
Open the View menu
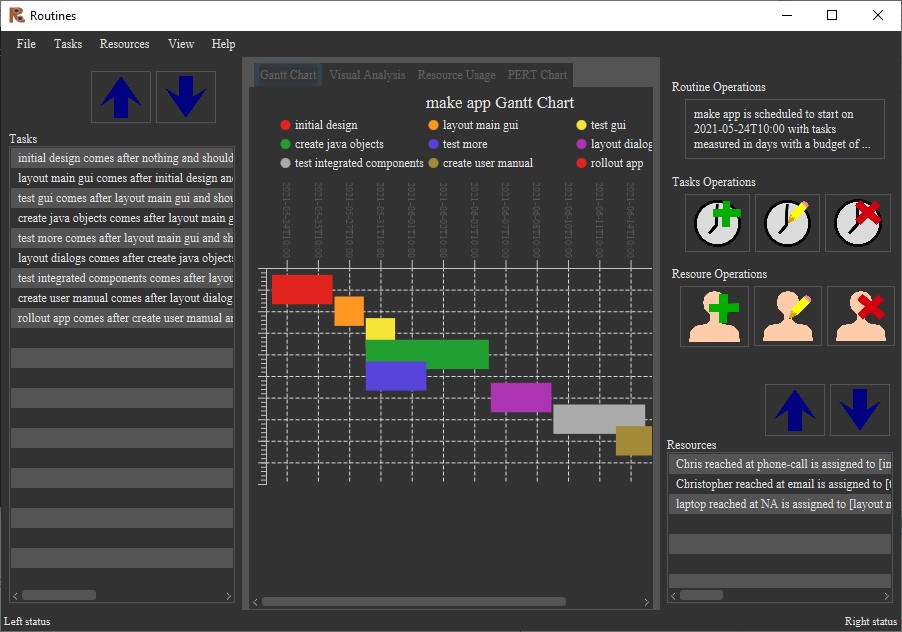[x=181, y=44]
